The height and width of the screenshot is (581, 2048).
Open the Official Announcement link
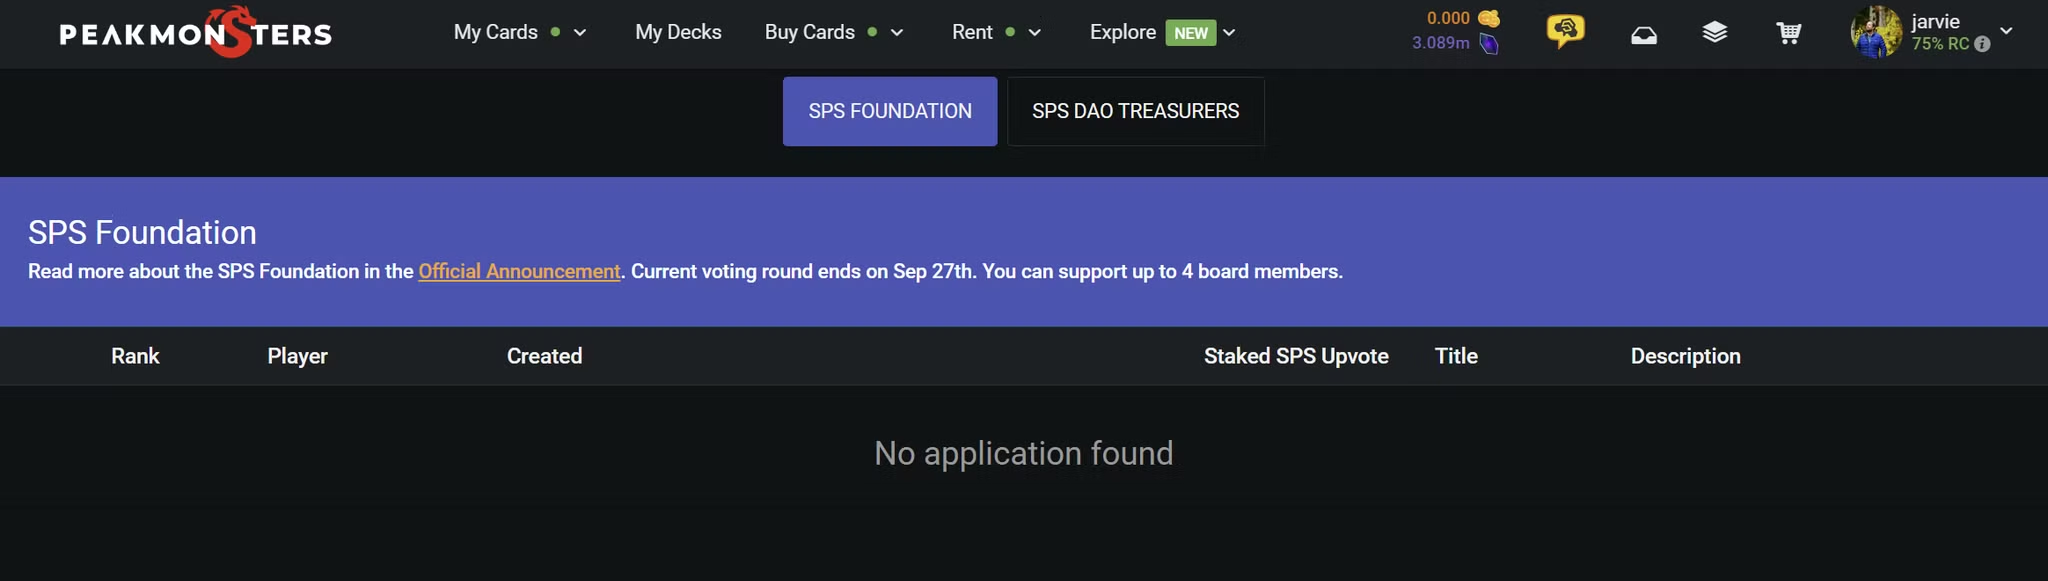[x=519, y=271]
